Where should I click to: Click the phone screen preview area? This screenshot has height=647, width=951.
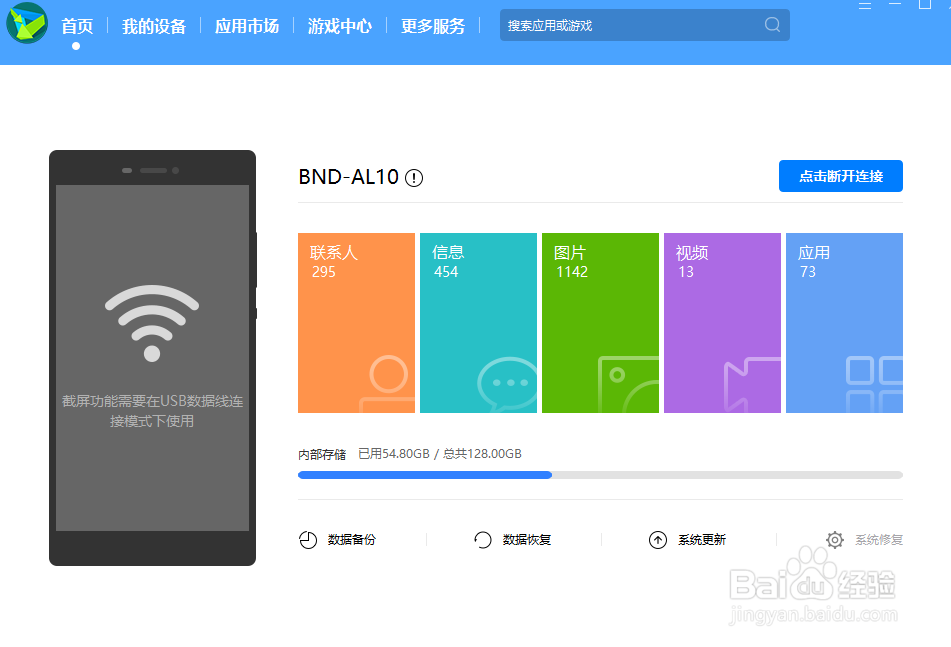[152, 358]
